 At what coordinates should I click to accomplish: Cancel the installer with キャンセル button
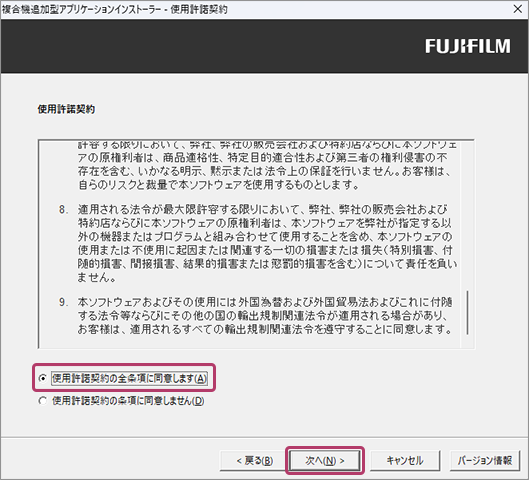pyautogui.click(x=405, y=460)
